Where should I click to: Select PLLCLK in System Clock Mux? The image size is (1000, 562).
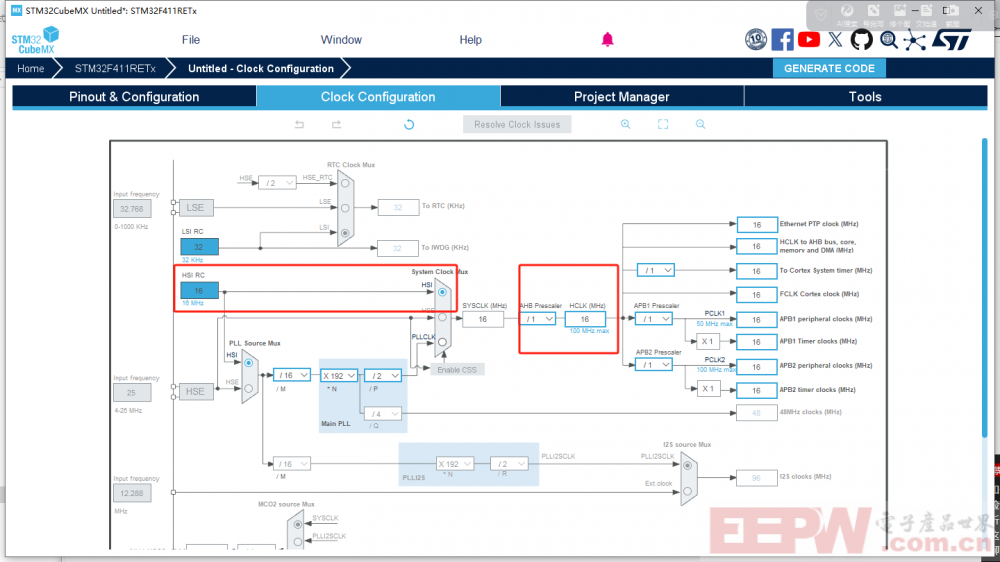click(442, 342)
